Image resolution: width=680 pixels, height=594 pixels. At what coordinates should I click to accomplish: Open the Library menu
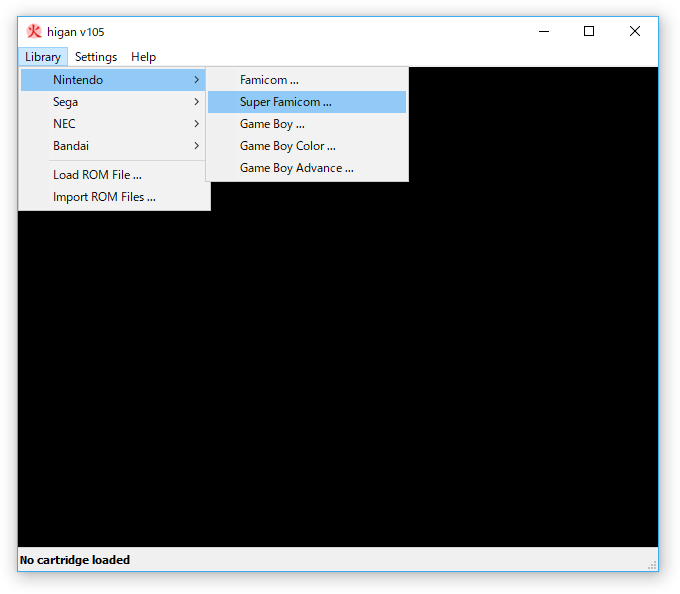tap(42, 57)
